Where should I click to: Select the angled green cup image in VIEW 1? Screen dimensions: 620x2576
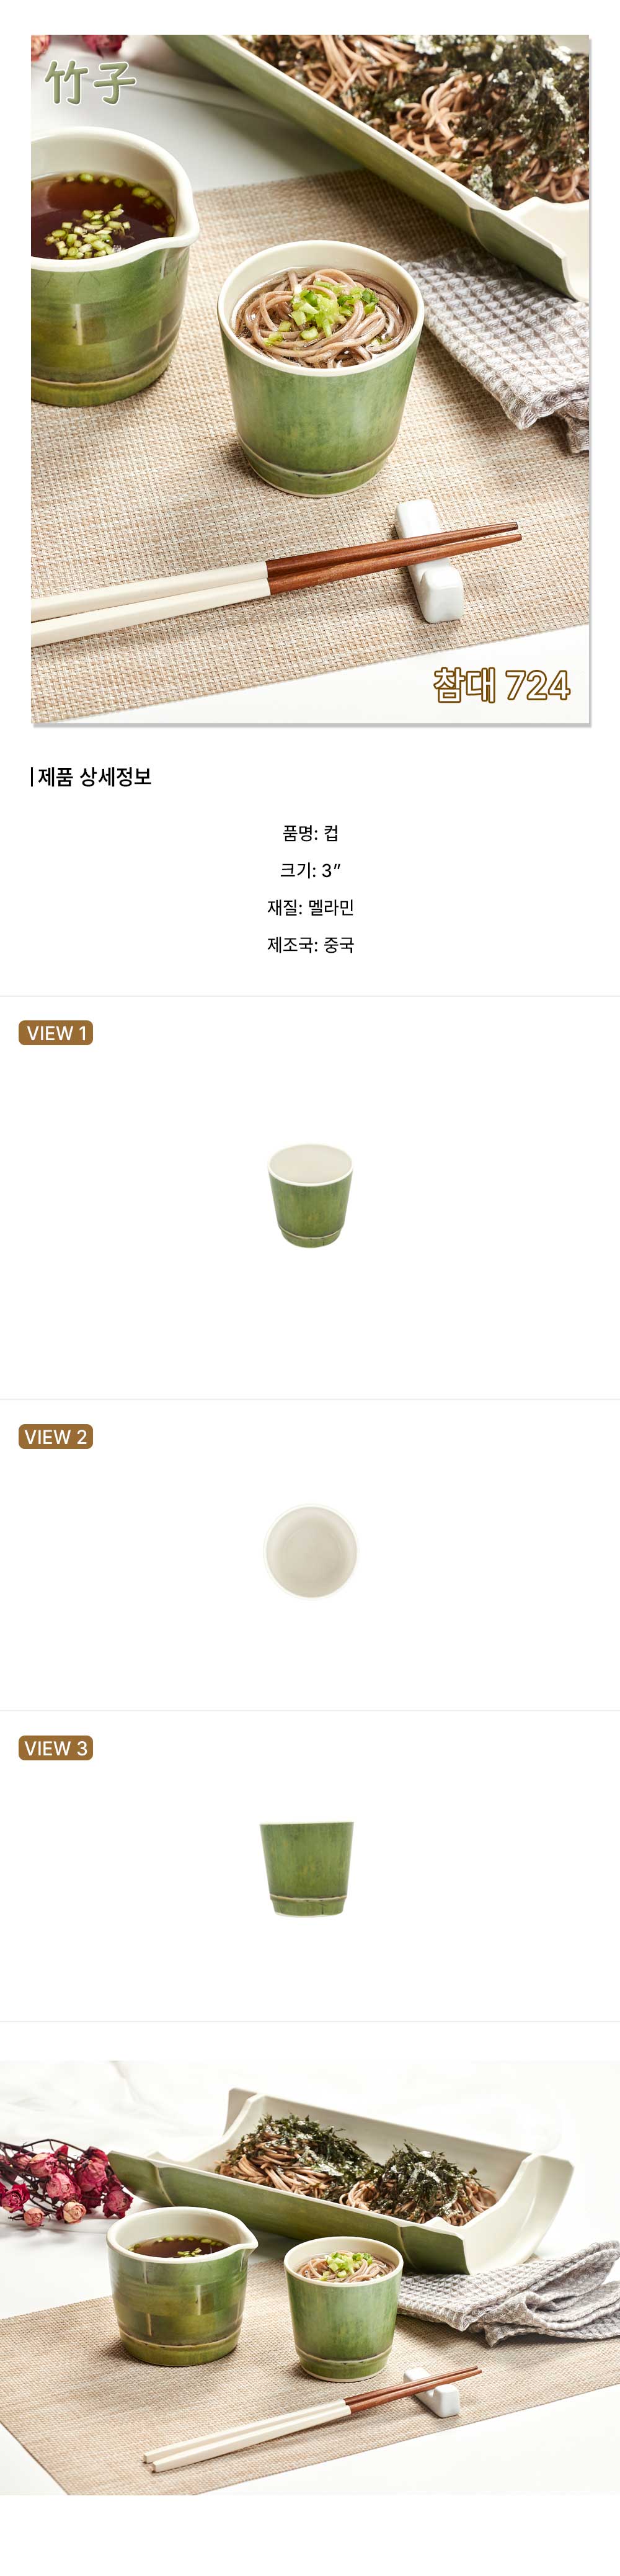click(x=310, y=1195)
